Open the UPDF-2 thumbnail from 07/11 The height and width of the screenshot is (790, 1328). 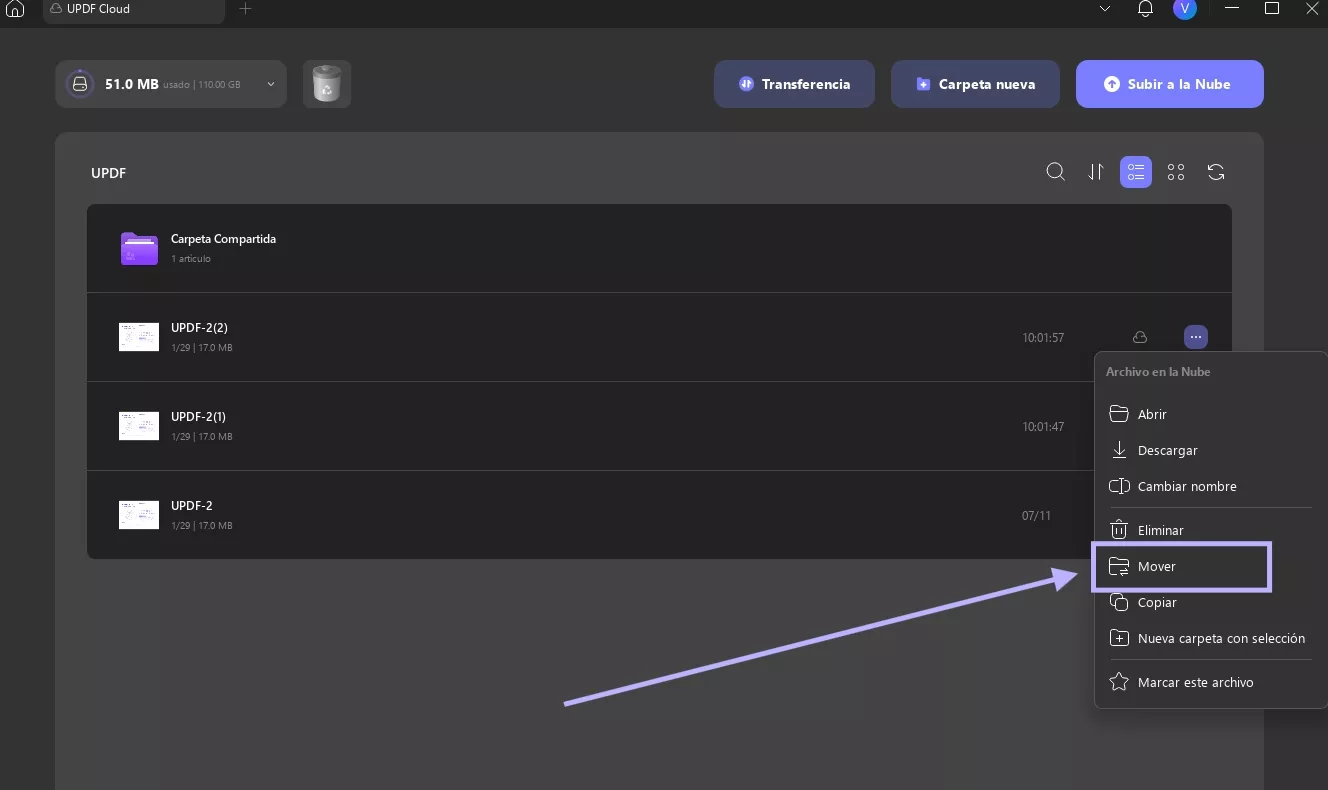point(139,515)
